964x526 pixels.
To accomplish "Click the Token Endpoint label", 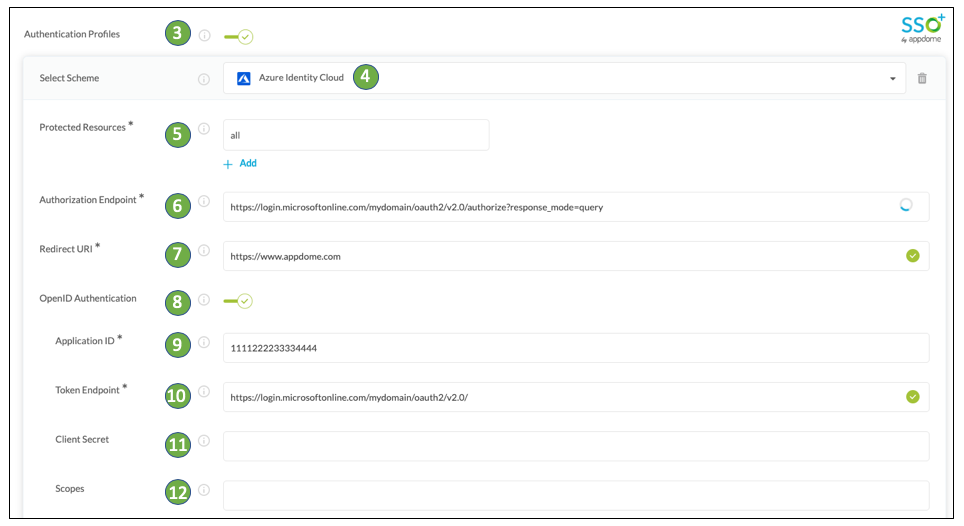I will coord(87,390).
